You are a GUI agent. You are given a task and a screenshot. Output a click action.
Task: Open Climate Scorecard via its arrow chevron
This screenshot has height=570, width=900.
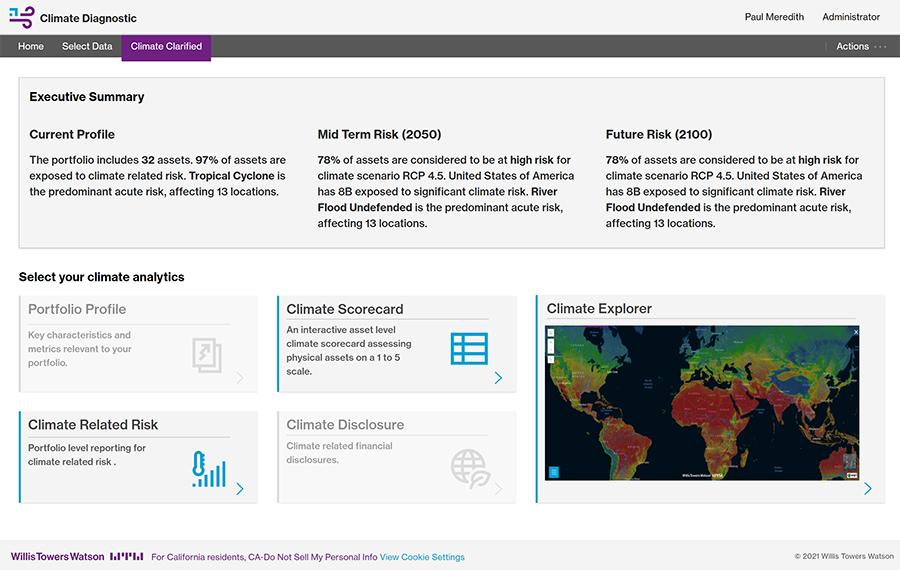coord(498,378)
